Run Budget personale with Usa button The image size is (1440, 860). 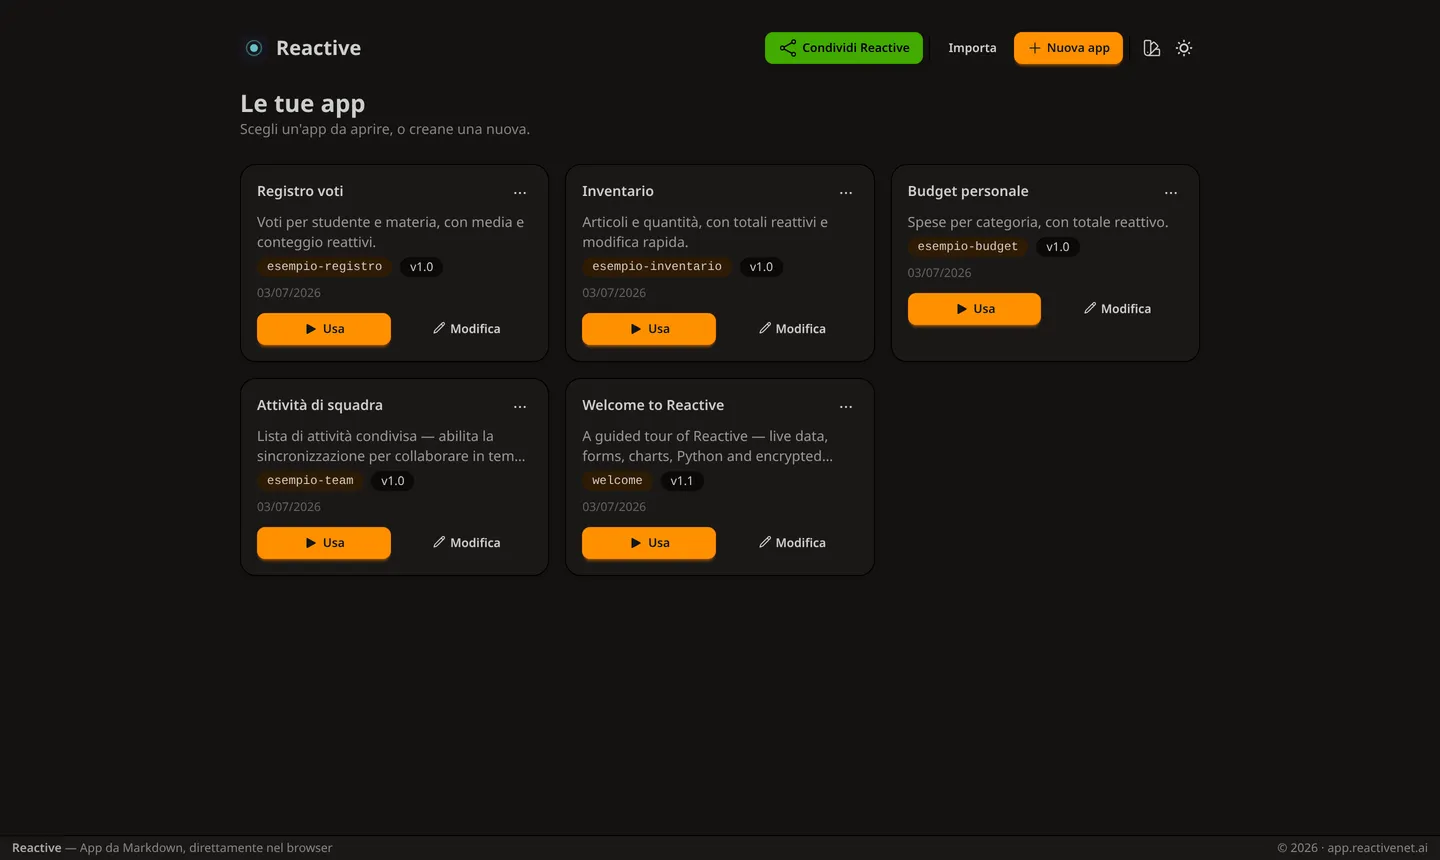coord(974,309)
